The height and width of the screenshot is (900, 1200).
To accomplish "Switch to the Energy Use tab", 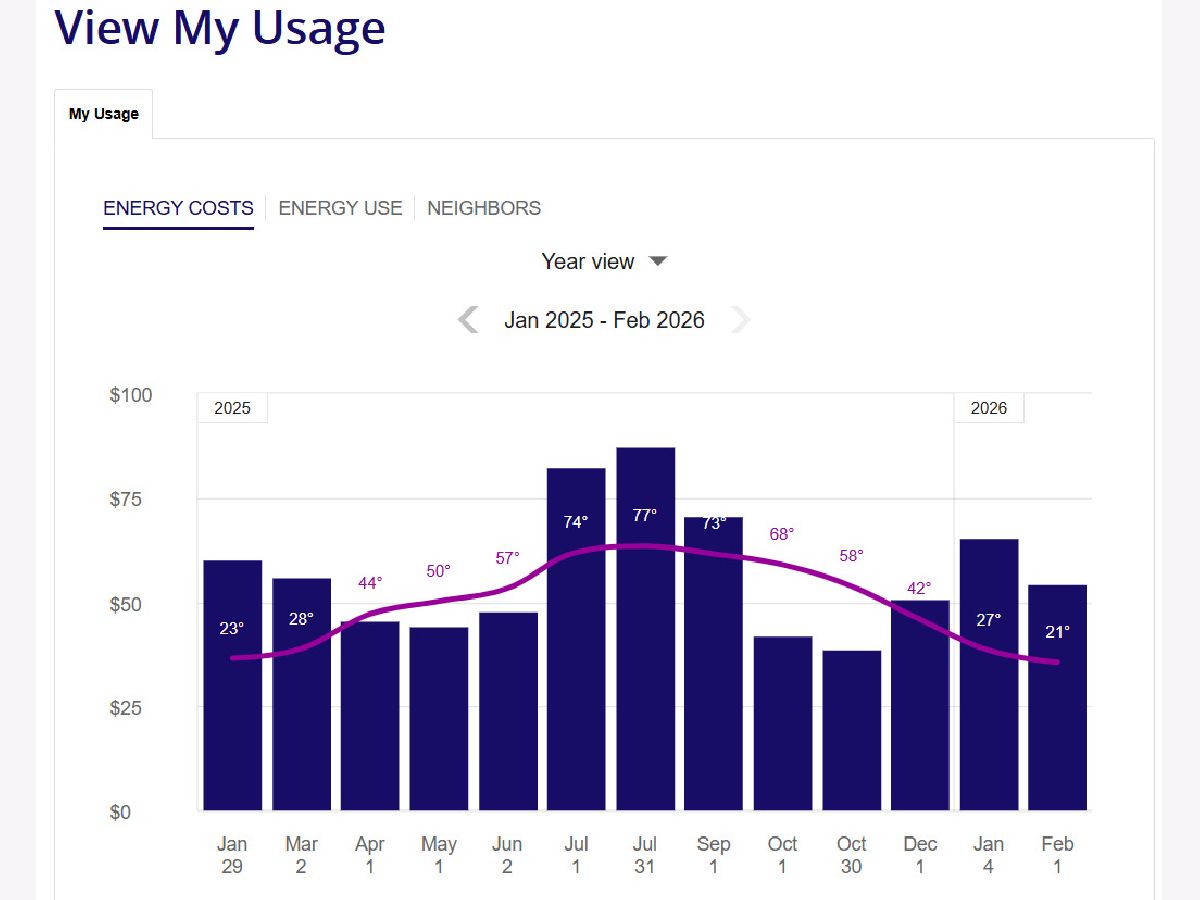I will click(x=340, y=208).
